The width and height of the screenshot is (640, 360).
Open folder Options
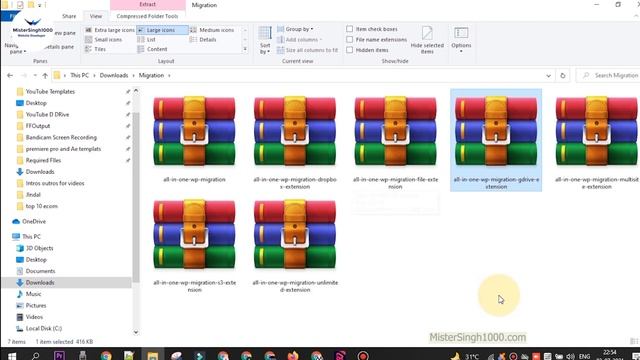461,40
